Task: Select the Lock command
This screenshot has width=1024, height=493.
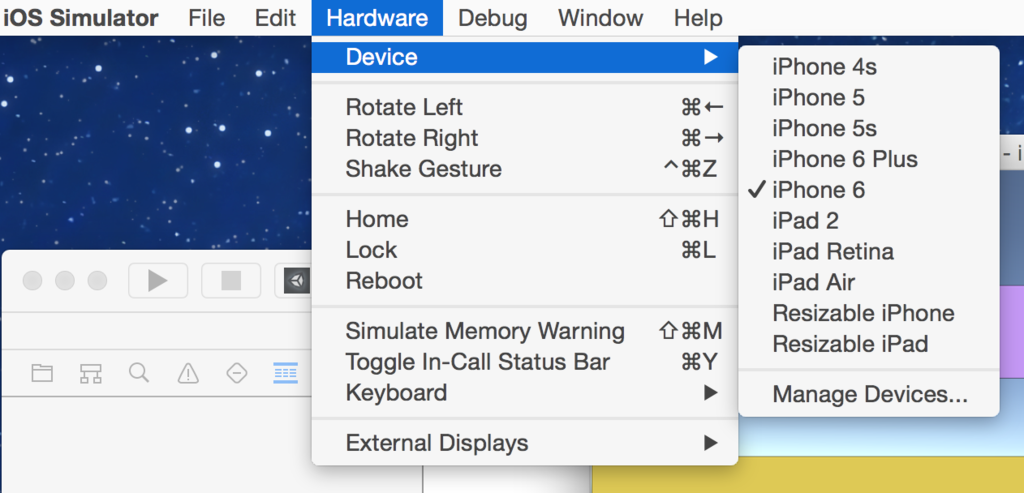Action: tap(524, 249)
